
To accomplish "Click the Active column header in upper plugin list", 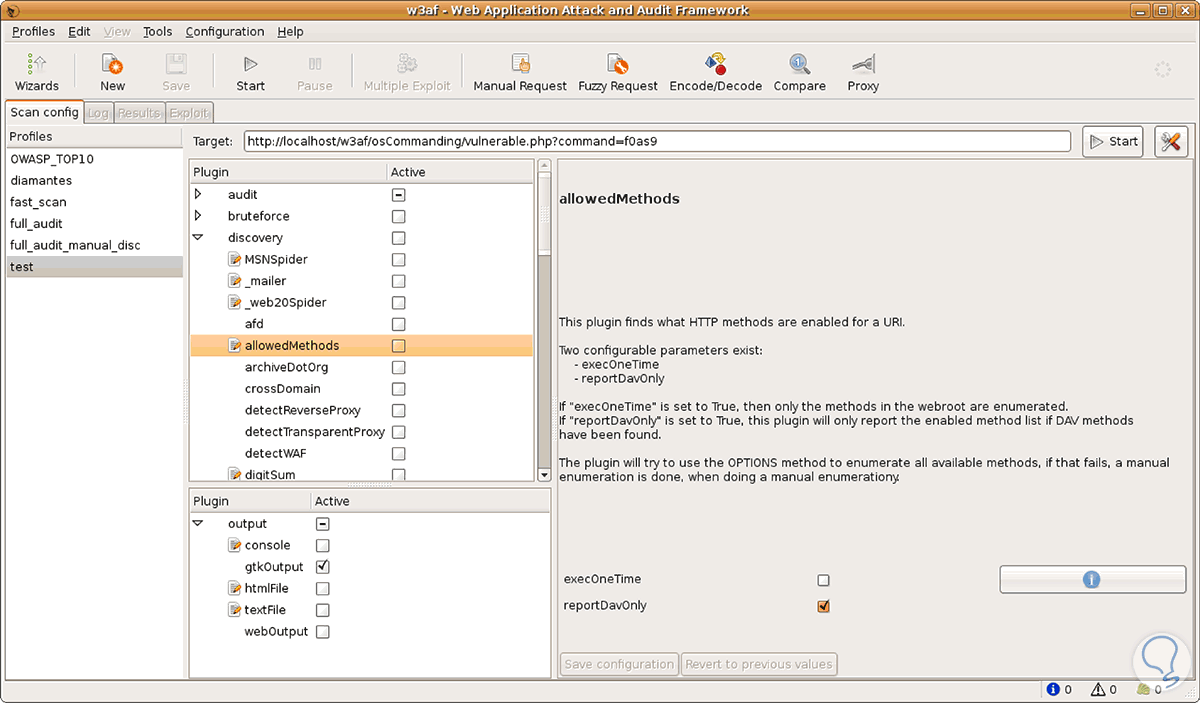I will coord(460,172).
